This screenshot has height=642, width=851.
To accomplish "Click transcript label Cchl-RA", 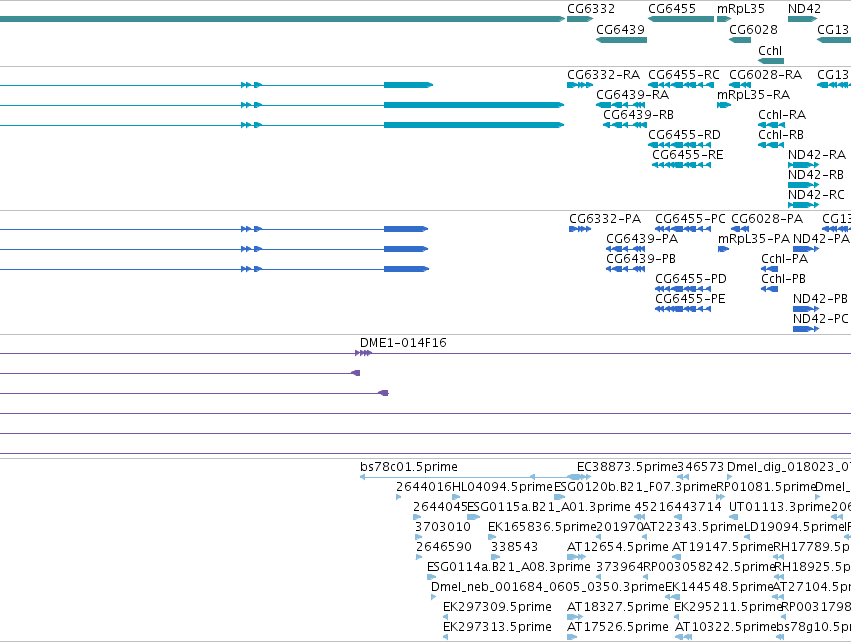I will tap(782, 115).
